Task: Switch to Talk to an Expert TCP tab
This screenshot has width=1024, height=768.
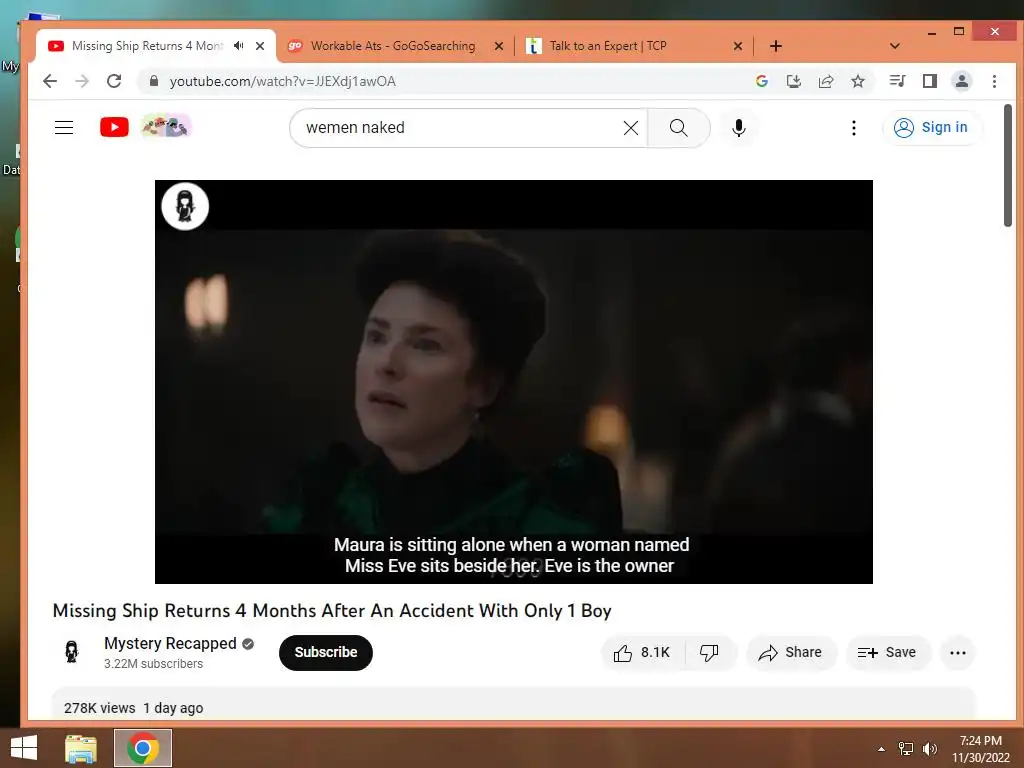Action: [x=607, y=46]
